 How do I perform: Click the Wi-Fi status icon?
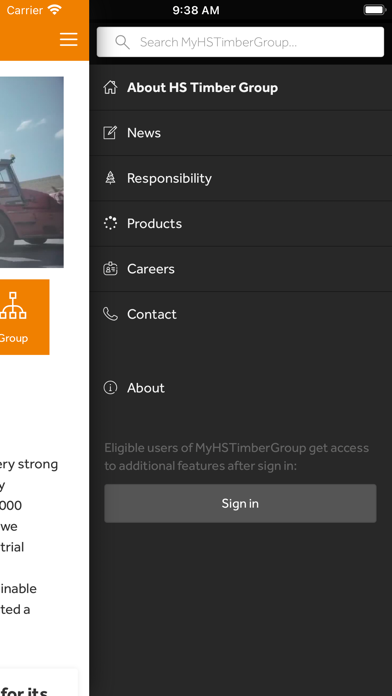click(x=55, y=10)
